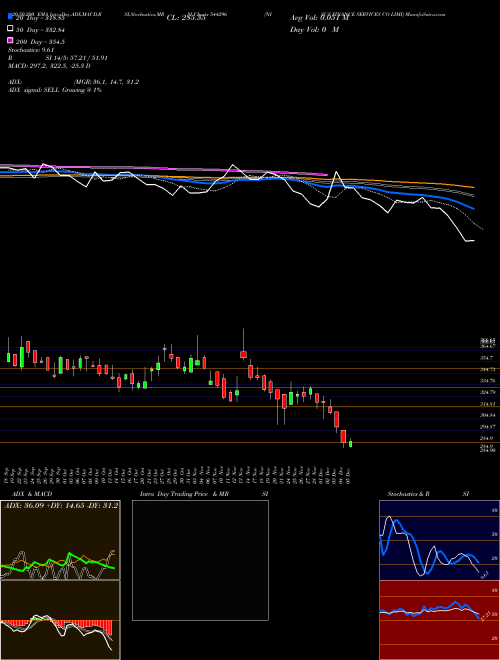Screen dimensions: 500x660
Task: Click the last green candlestick on the chart
Action: [x=350, y=443]
